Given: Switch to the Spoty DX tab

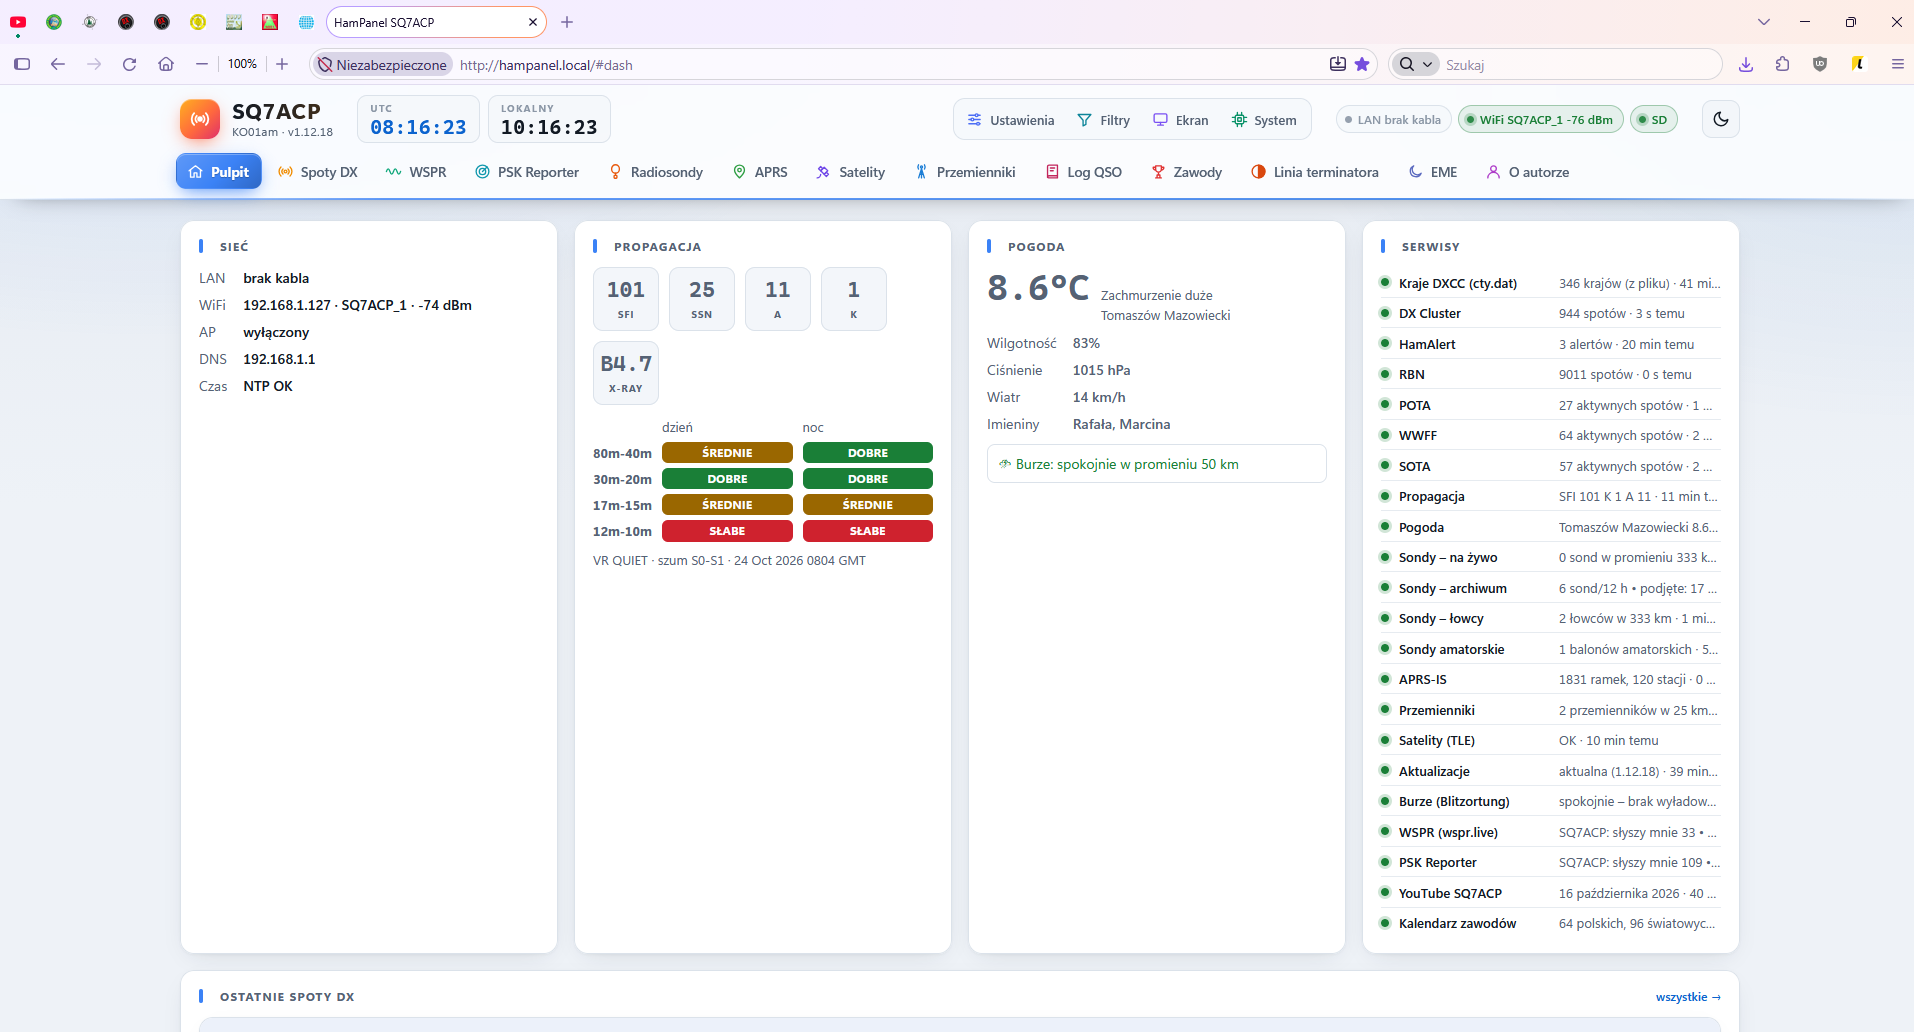Looking at the screenshot, I should [317, 172].
